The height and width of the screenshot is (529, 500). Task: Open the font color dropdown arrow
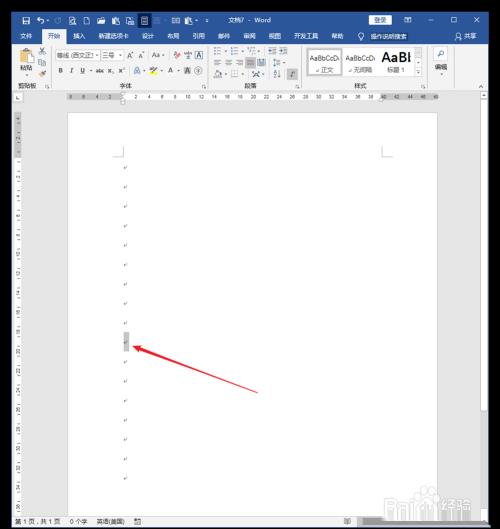[178, 71]
